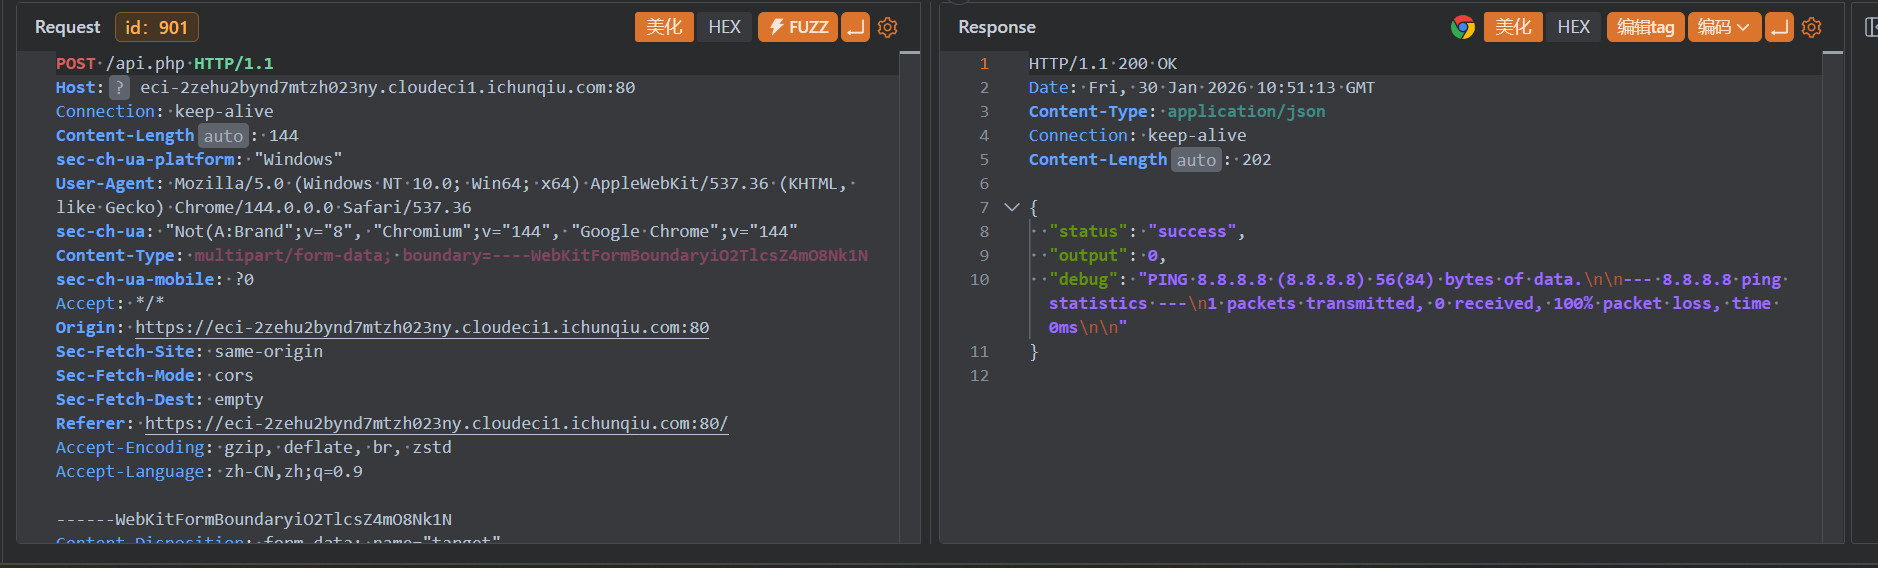Click the 编辑tag button
Image resolution: width=1878 pixels, height=568 pixels.
(x=1646, y=27)
